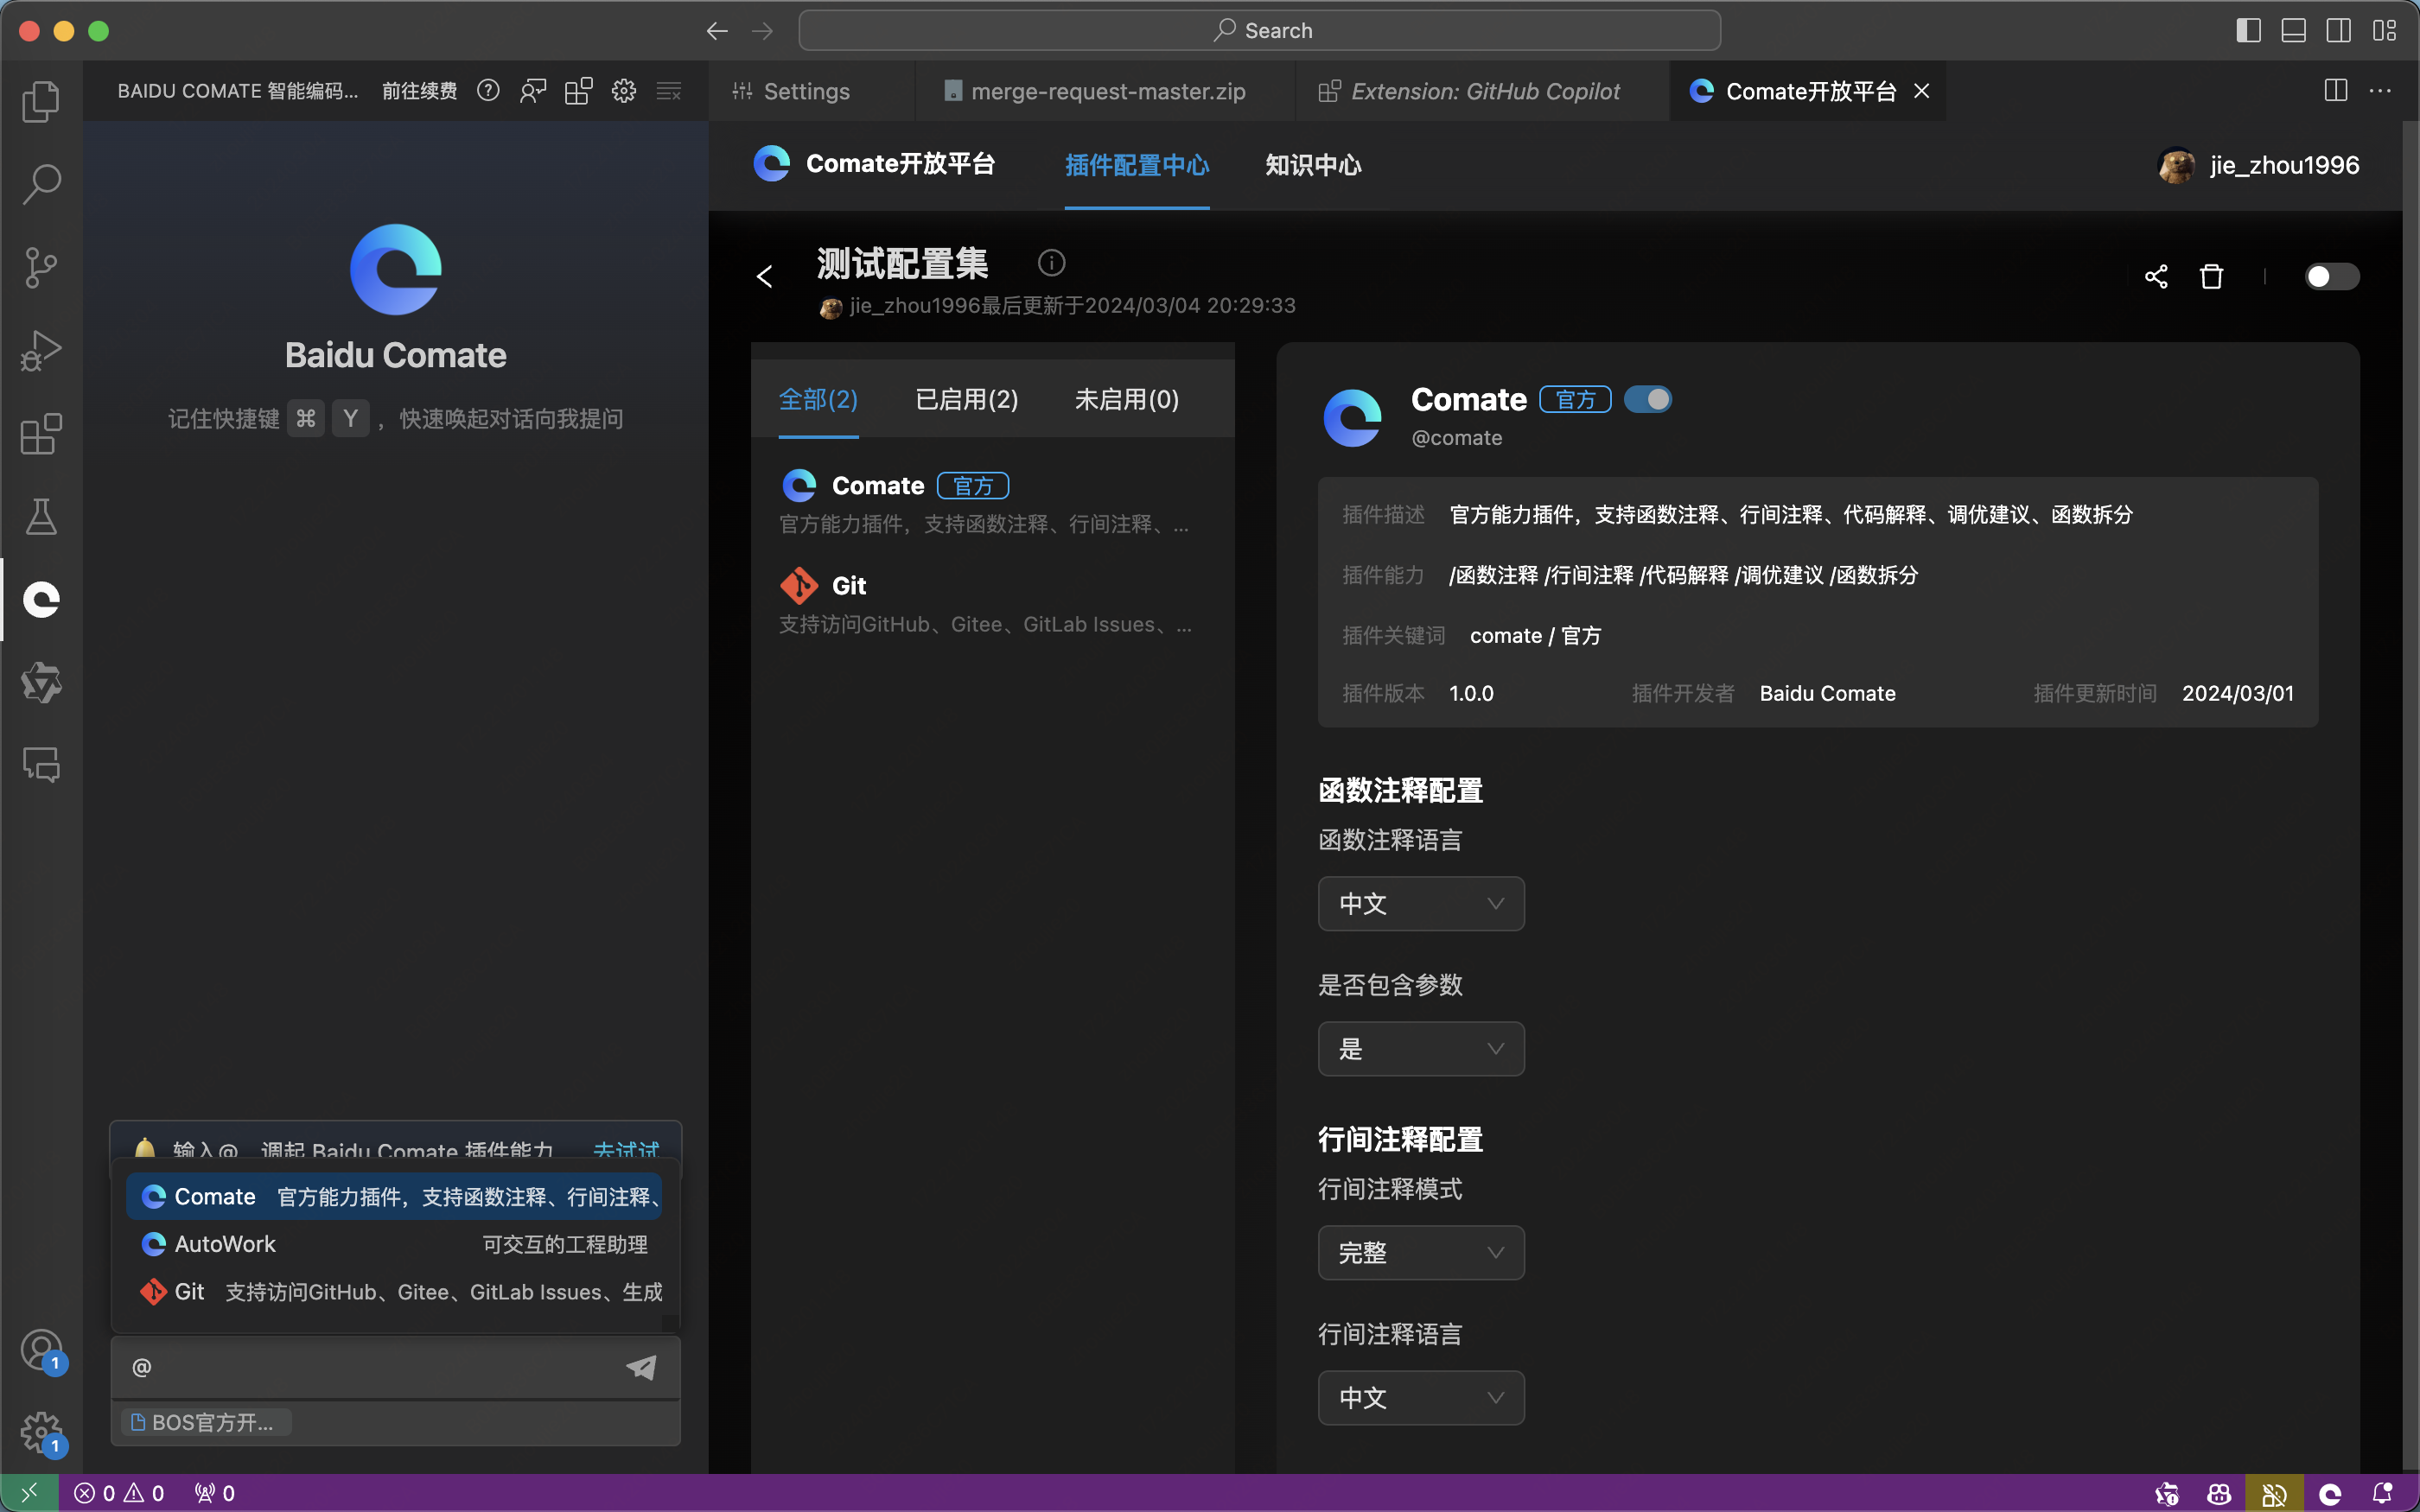
Task: Click the plugin blocks icon in Comate panel header
Action: pyautogui.click(x=578, y=91)
